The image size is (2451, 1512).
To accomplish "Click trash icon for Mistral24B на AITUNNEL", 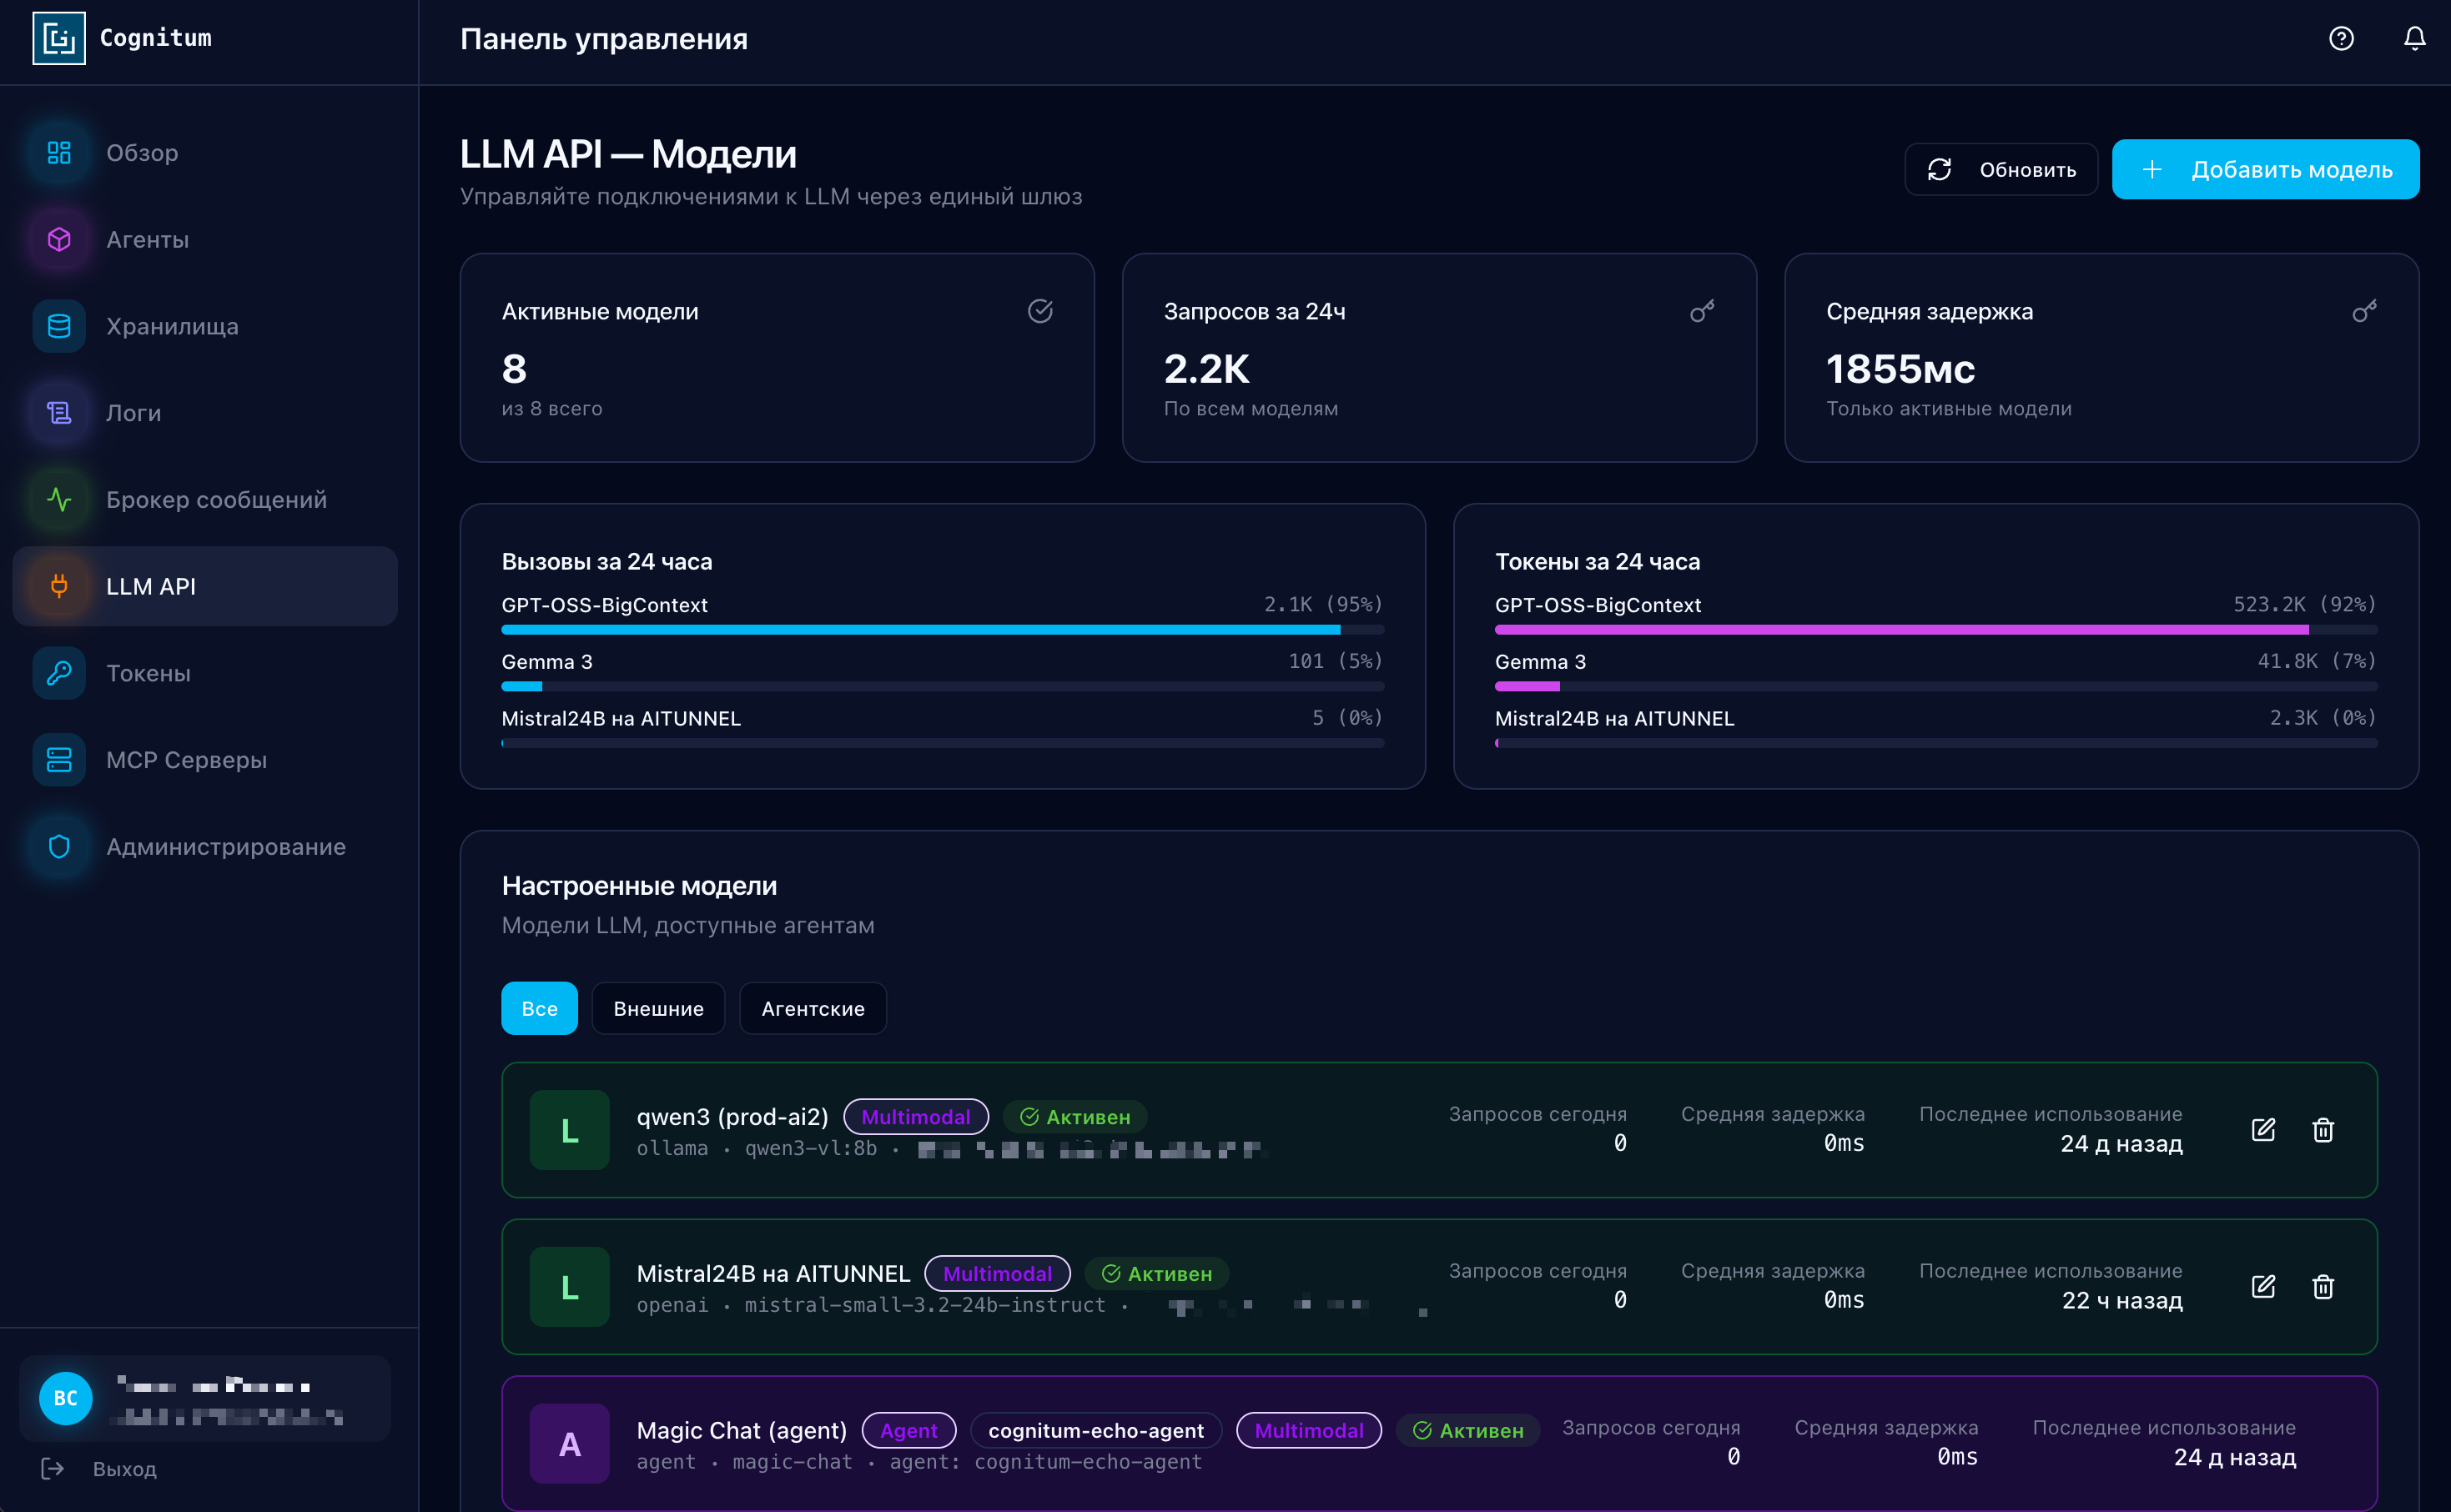I will tap(2322, 1287).
